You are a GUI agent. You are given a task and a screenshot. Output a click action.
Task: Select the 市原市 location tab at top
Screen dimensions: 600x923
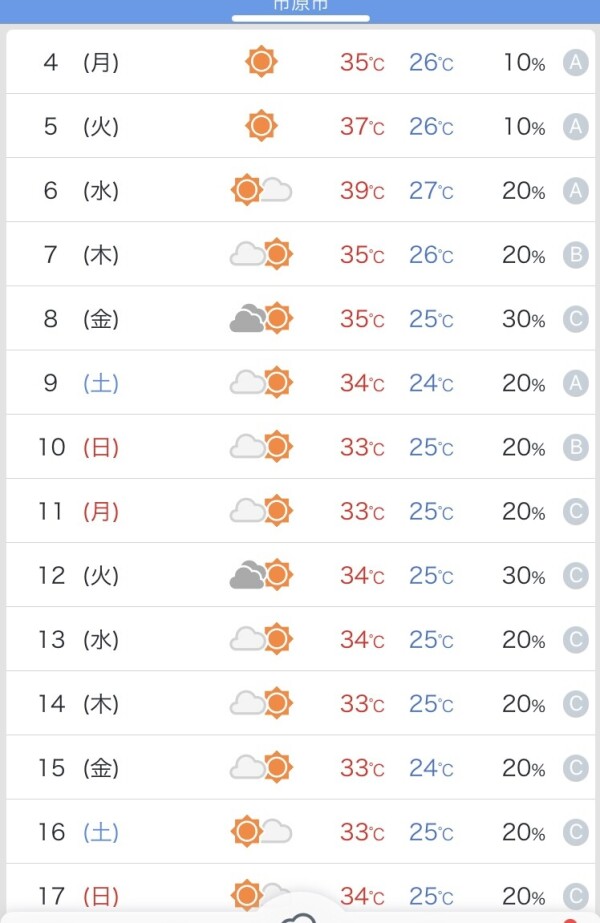pos(300,7)
